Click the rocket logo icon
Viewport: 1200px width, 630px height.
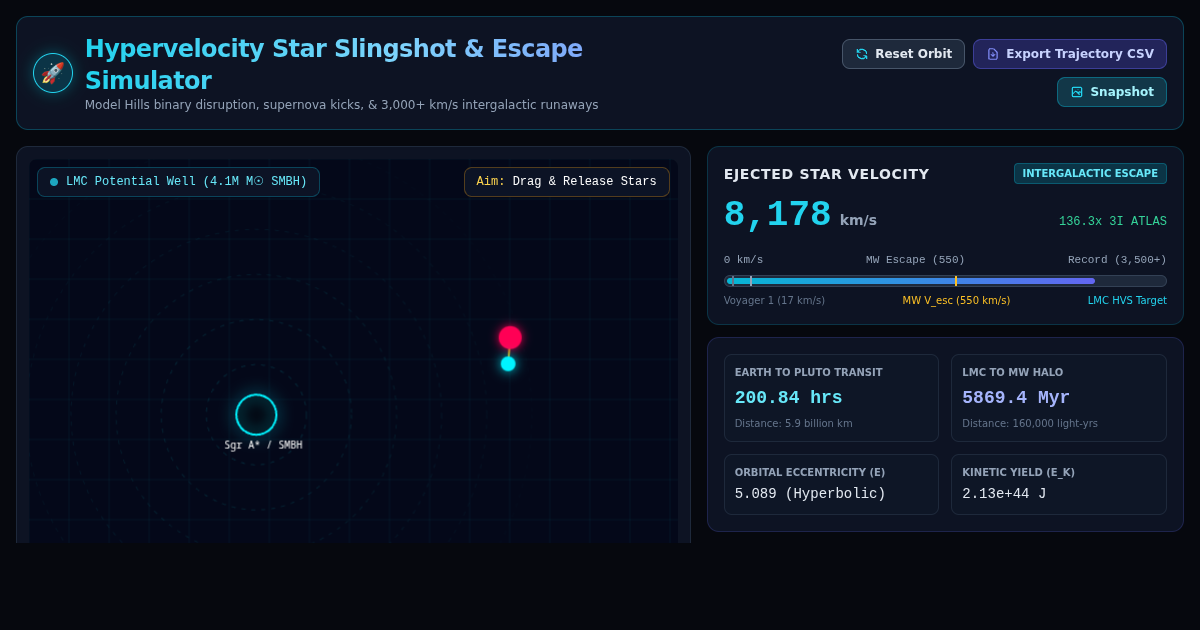tap(53, 73)
